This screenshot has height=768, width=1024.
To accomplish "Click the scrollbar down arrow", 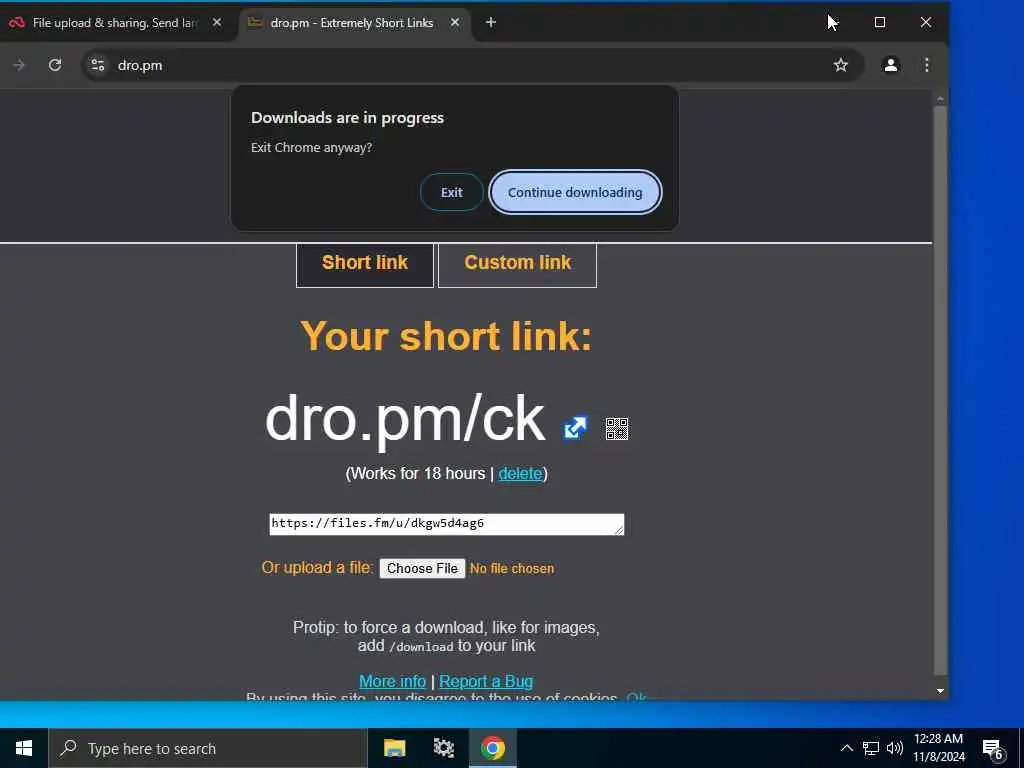I will coord(940,691).
